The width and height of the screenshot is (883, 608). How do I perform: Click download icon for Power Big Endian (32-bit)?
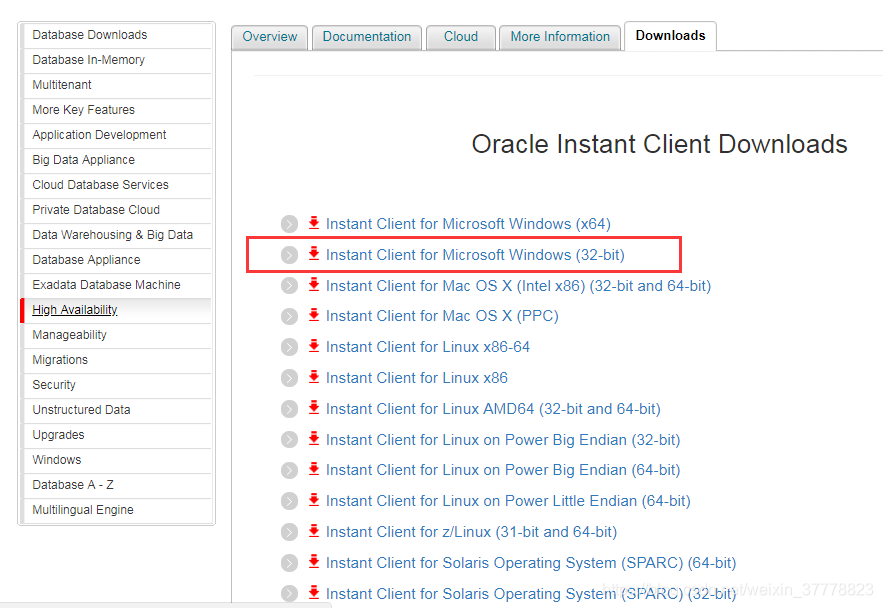[x=314, y=439]
